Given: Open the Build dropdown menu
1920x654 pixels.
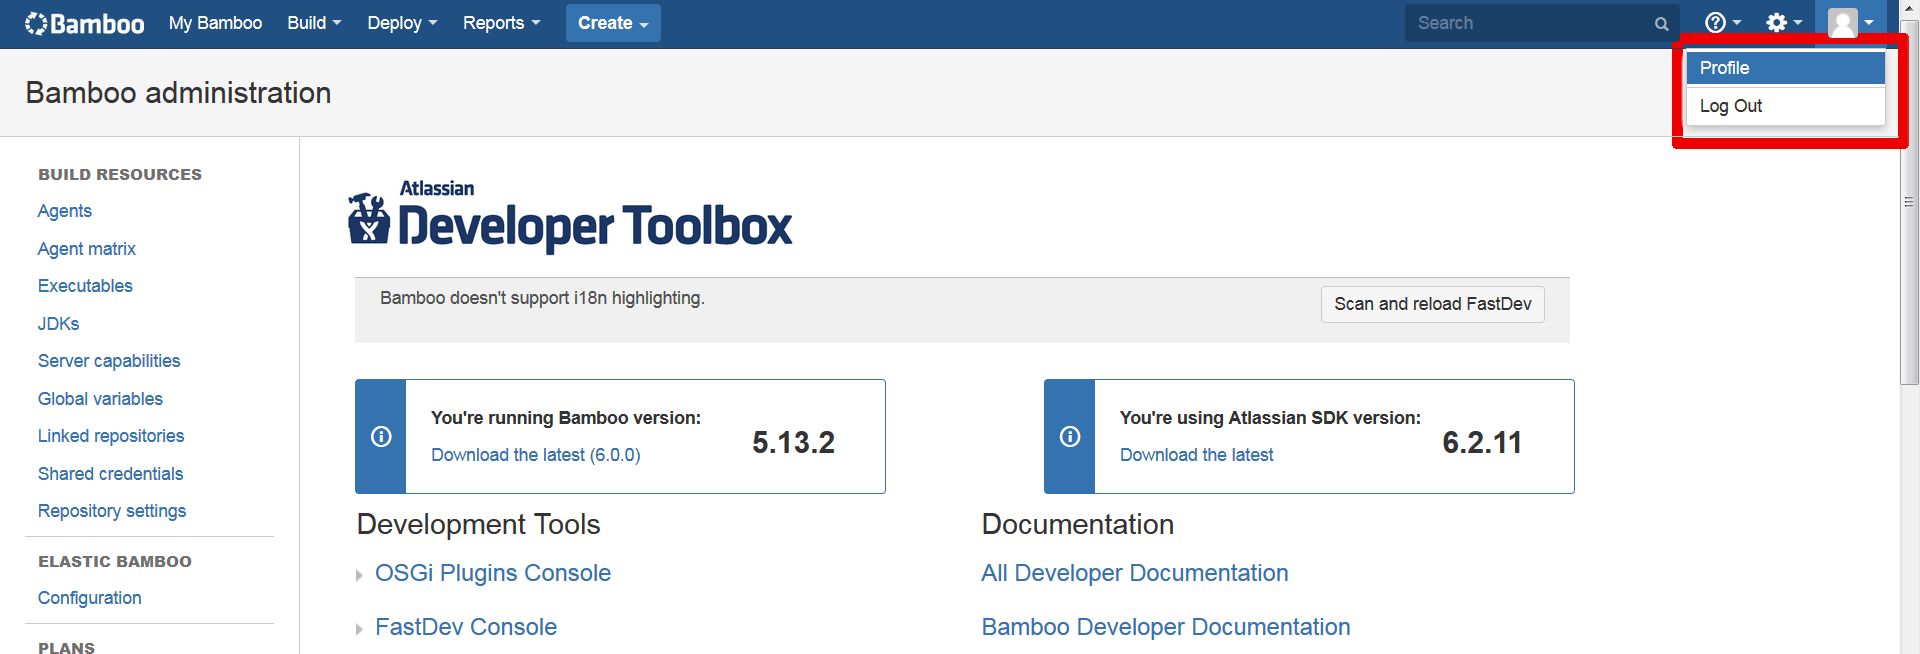Looking at the screenshot, I should [x=314, y=23].
